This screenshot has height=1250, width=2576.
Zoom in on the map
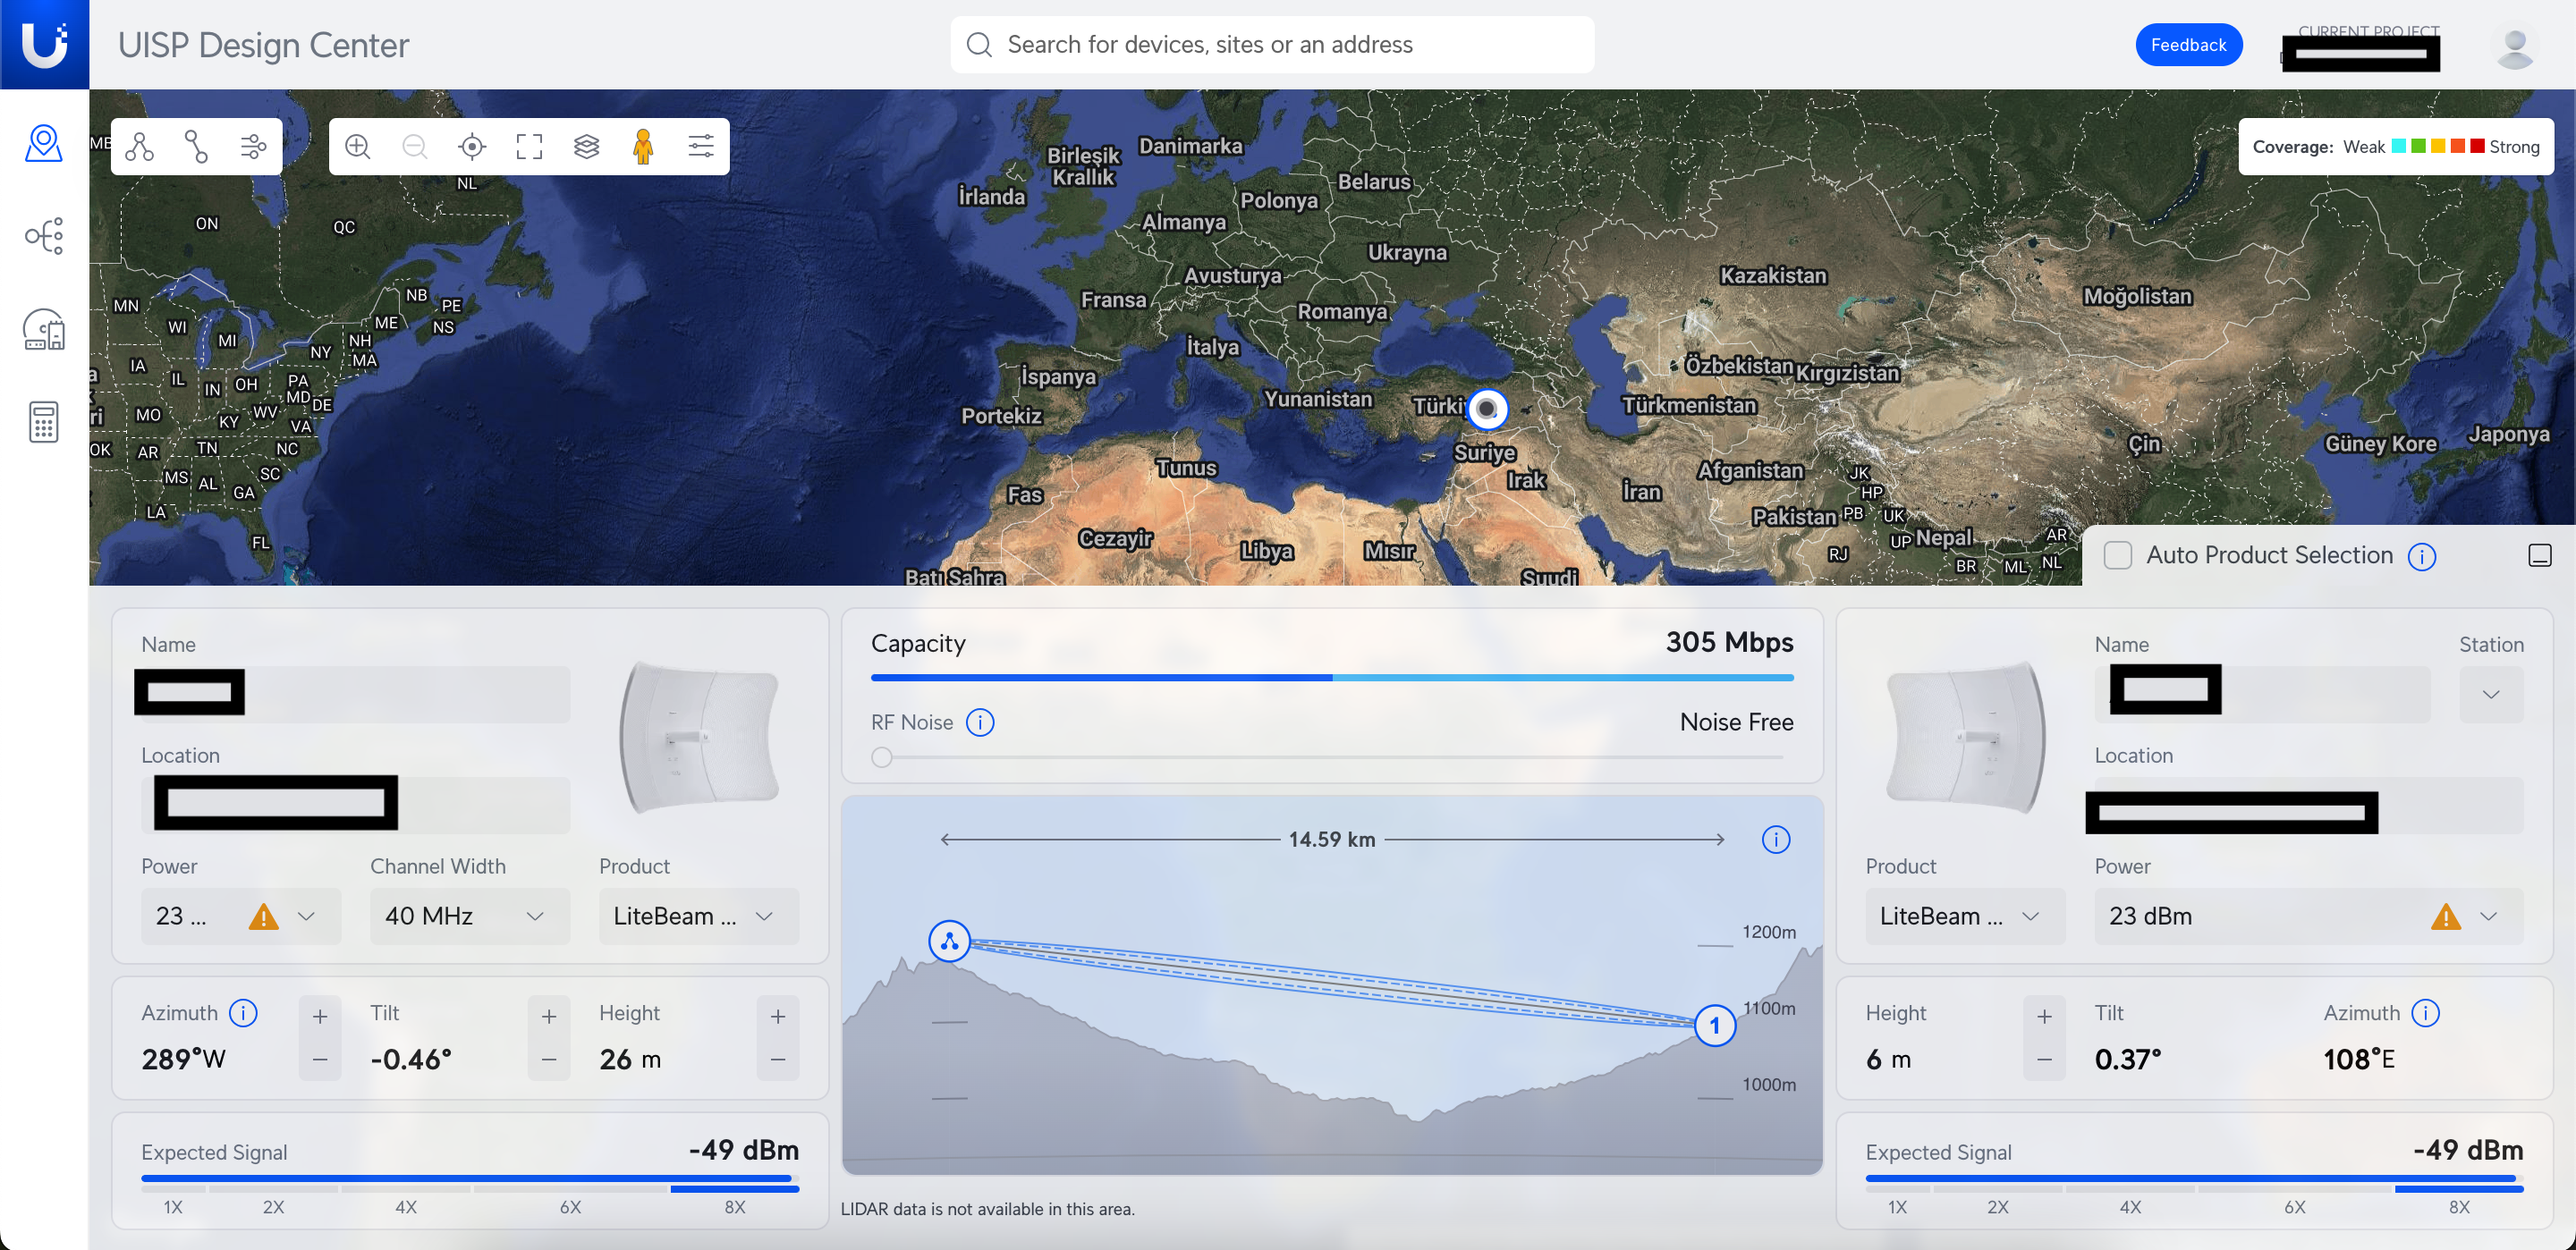click(x=358, y=147)
